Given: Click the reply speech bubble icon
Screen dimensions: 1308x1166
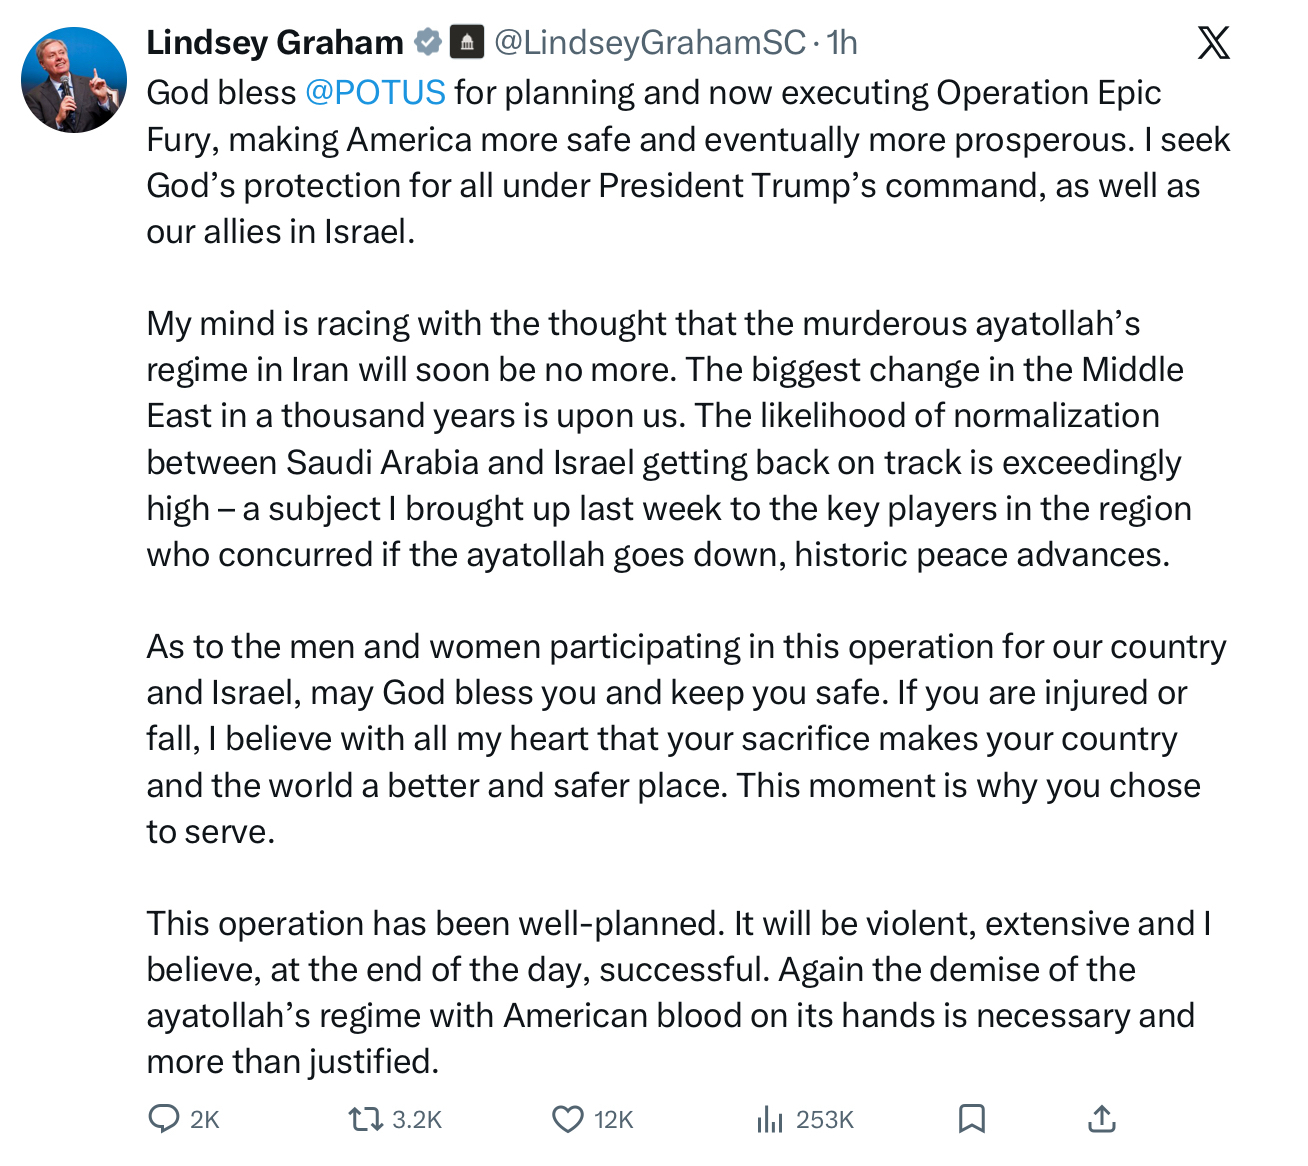Looking at the screenshot, I should tap(163, 1118).
